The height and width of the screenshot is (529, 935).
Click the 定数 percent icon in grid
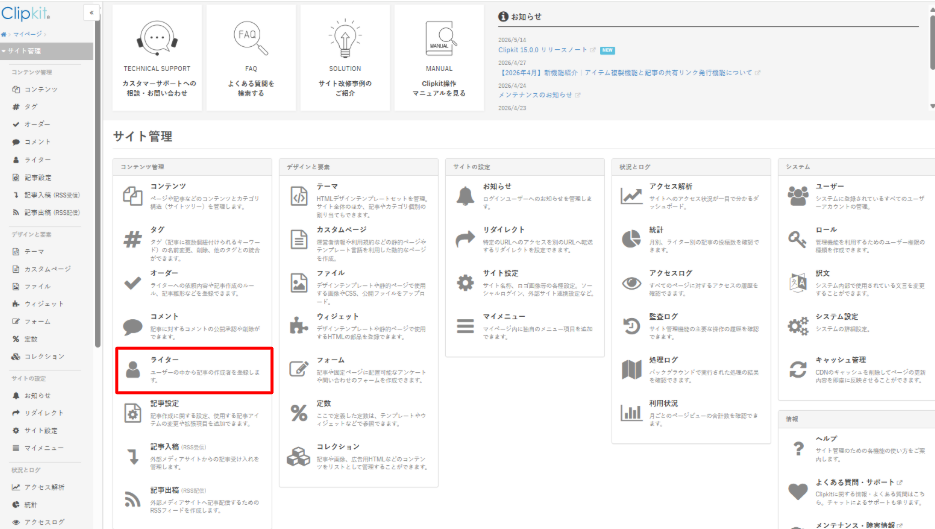point(299,413)
